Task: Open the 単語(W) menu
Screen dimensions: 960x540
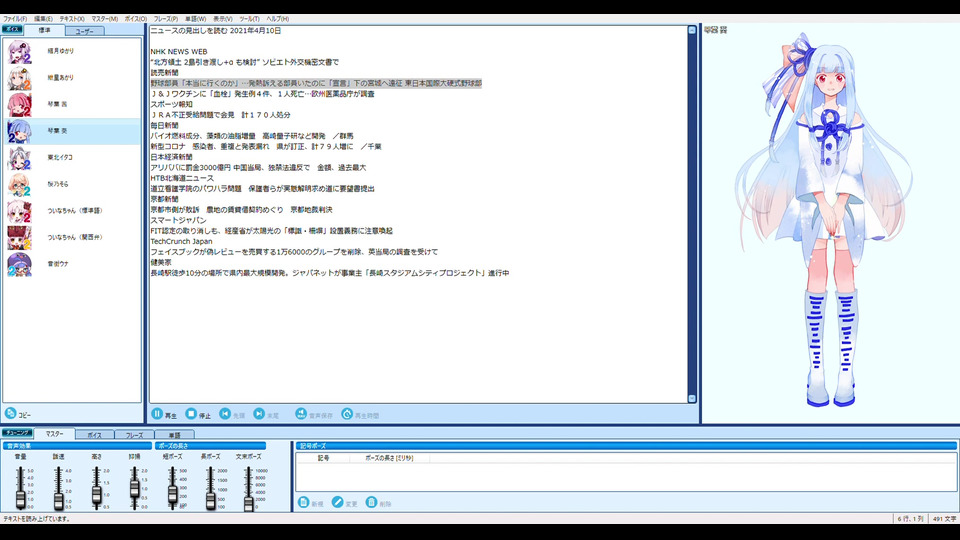Action: [196, 19]
